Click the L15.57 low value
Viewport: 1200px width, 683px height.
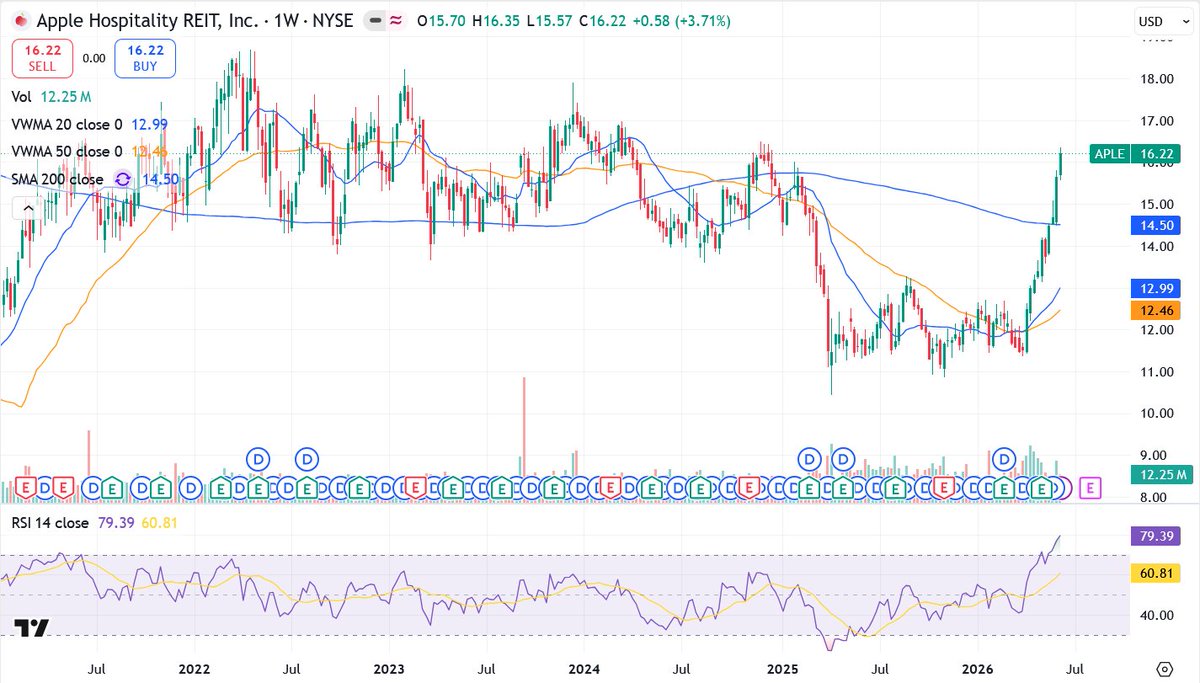[x=548, y=21]
